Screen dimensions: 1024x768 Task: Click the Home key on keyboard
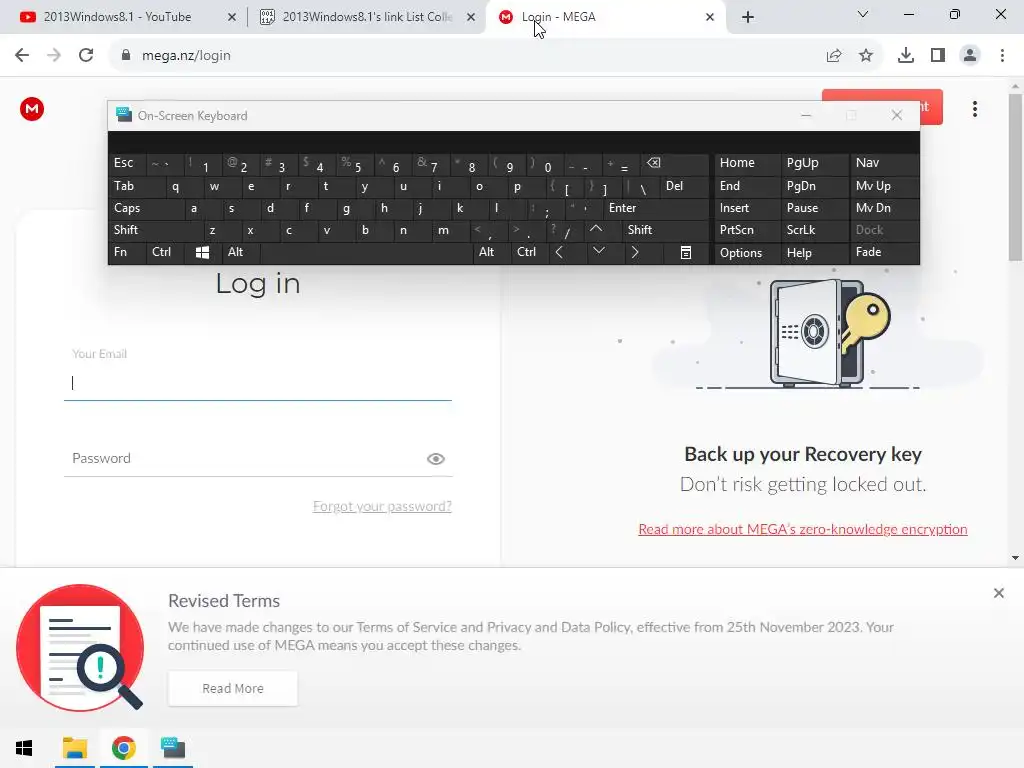coord(746,163)
